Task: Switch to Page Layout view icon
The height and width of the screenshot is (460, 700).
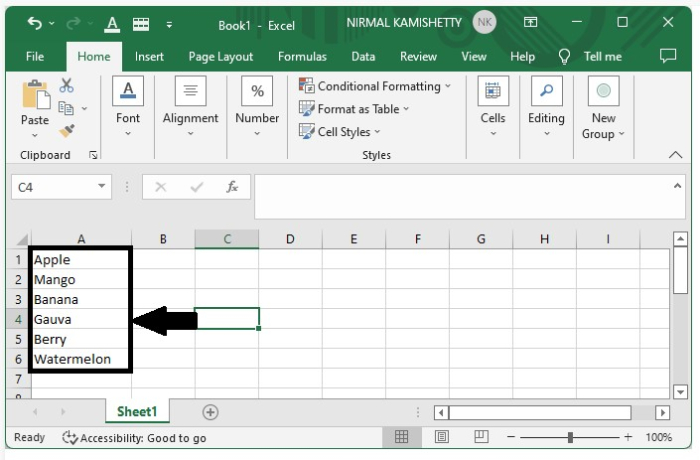Action: point(442,437)
